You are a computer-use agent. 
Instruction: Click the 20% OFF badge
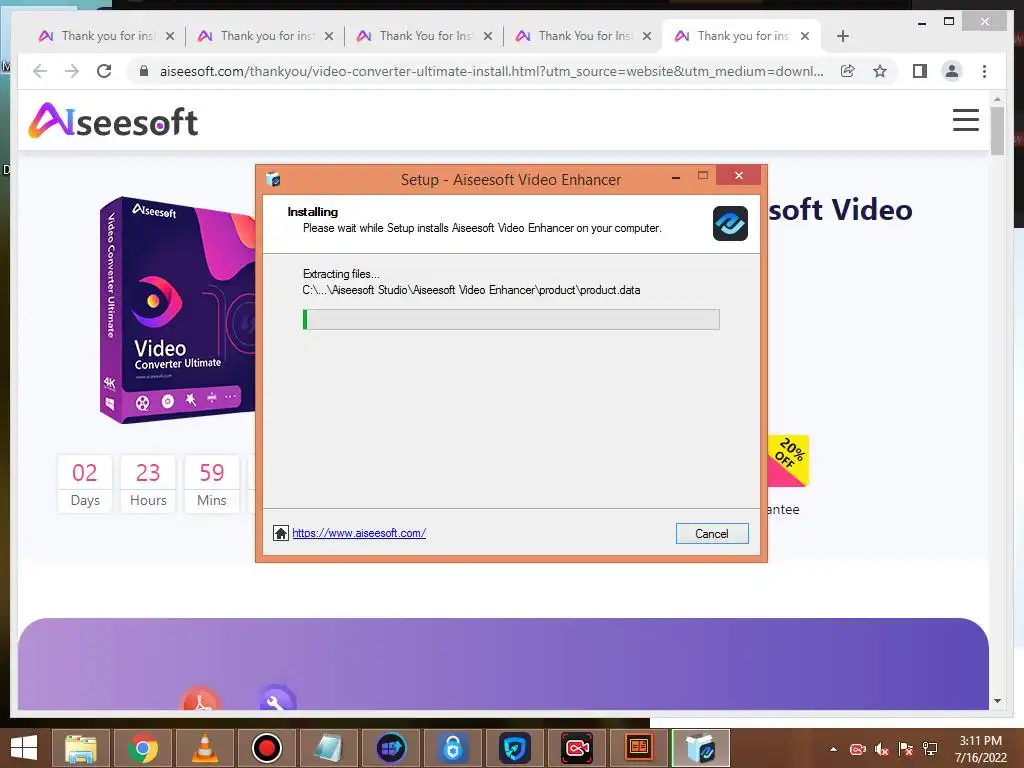tap(789, 460)
